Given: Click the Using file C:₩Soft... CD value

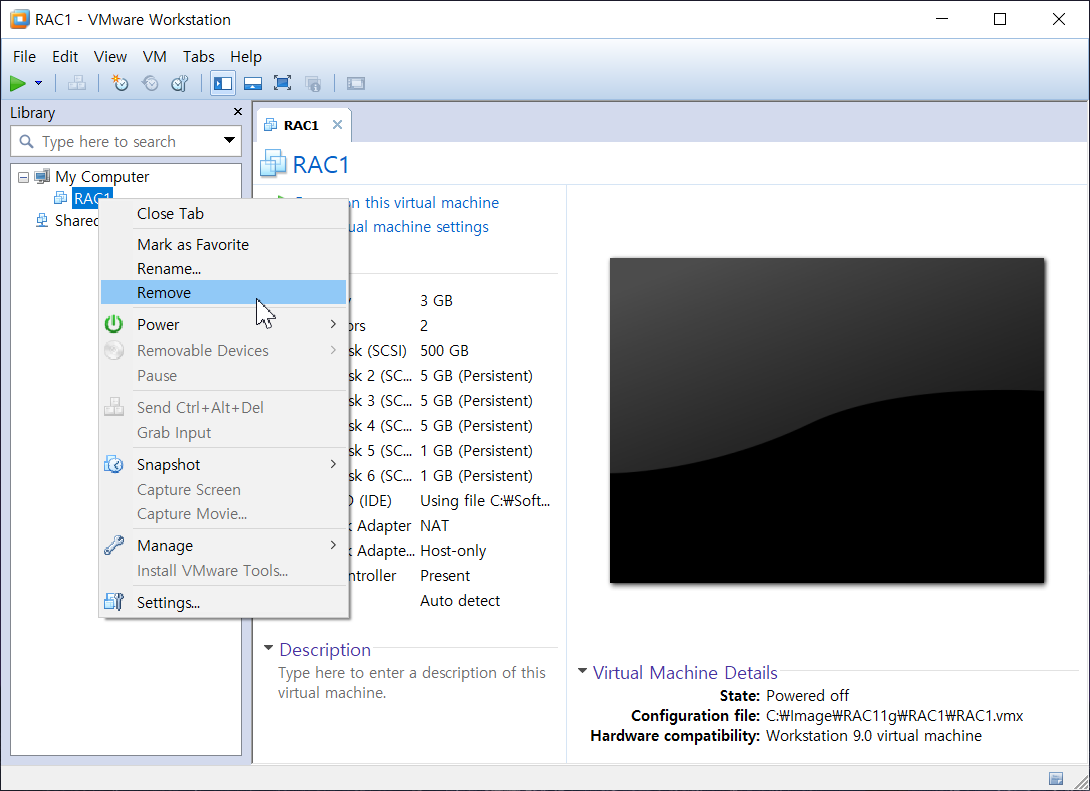Looking at the screenshot, I should [x=485, y=500].
